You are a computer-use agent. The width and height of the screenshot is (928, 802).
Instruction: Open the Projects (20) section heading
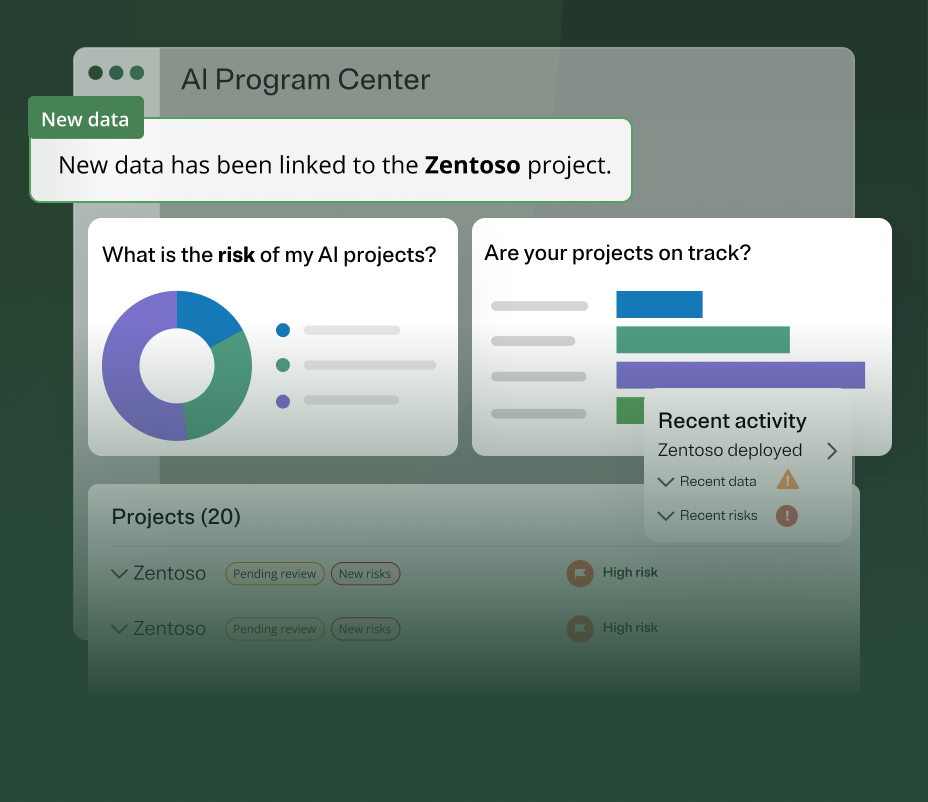click(x=176, y=517)
